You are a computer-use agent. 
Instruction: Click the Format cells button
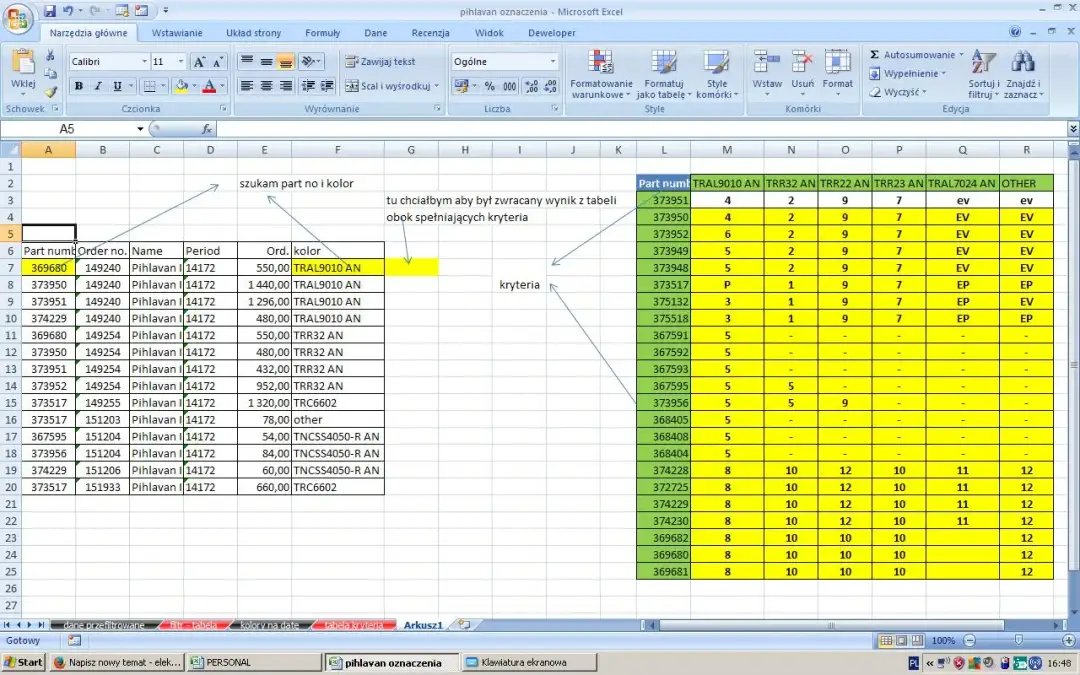click(838, 72)
